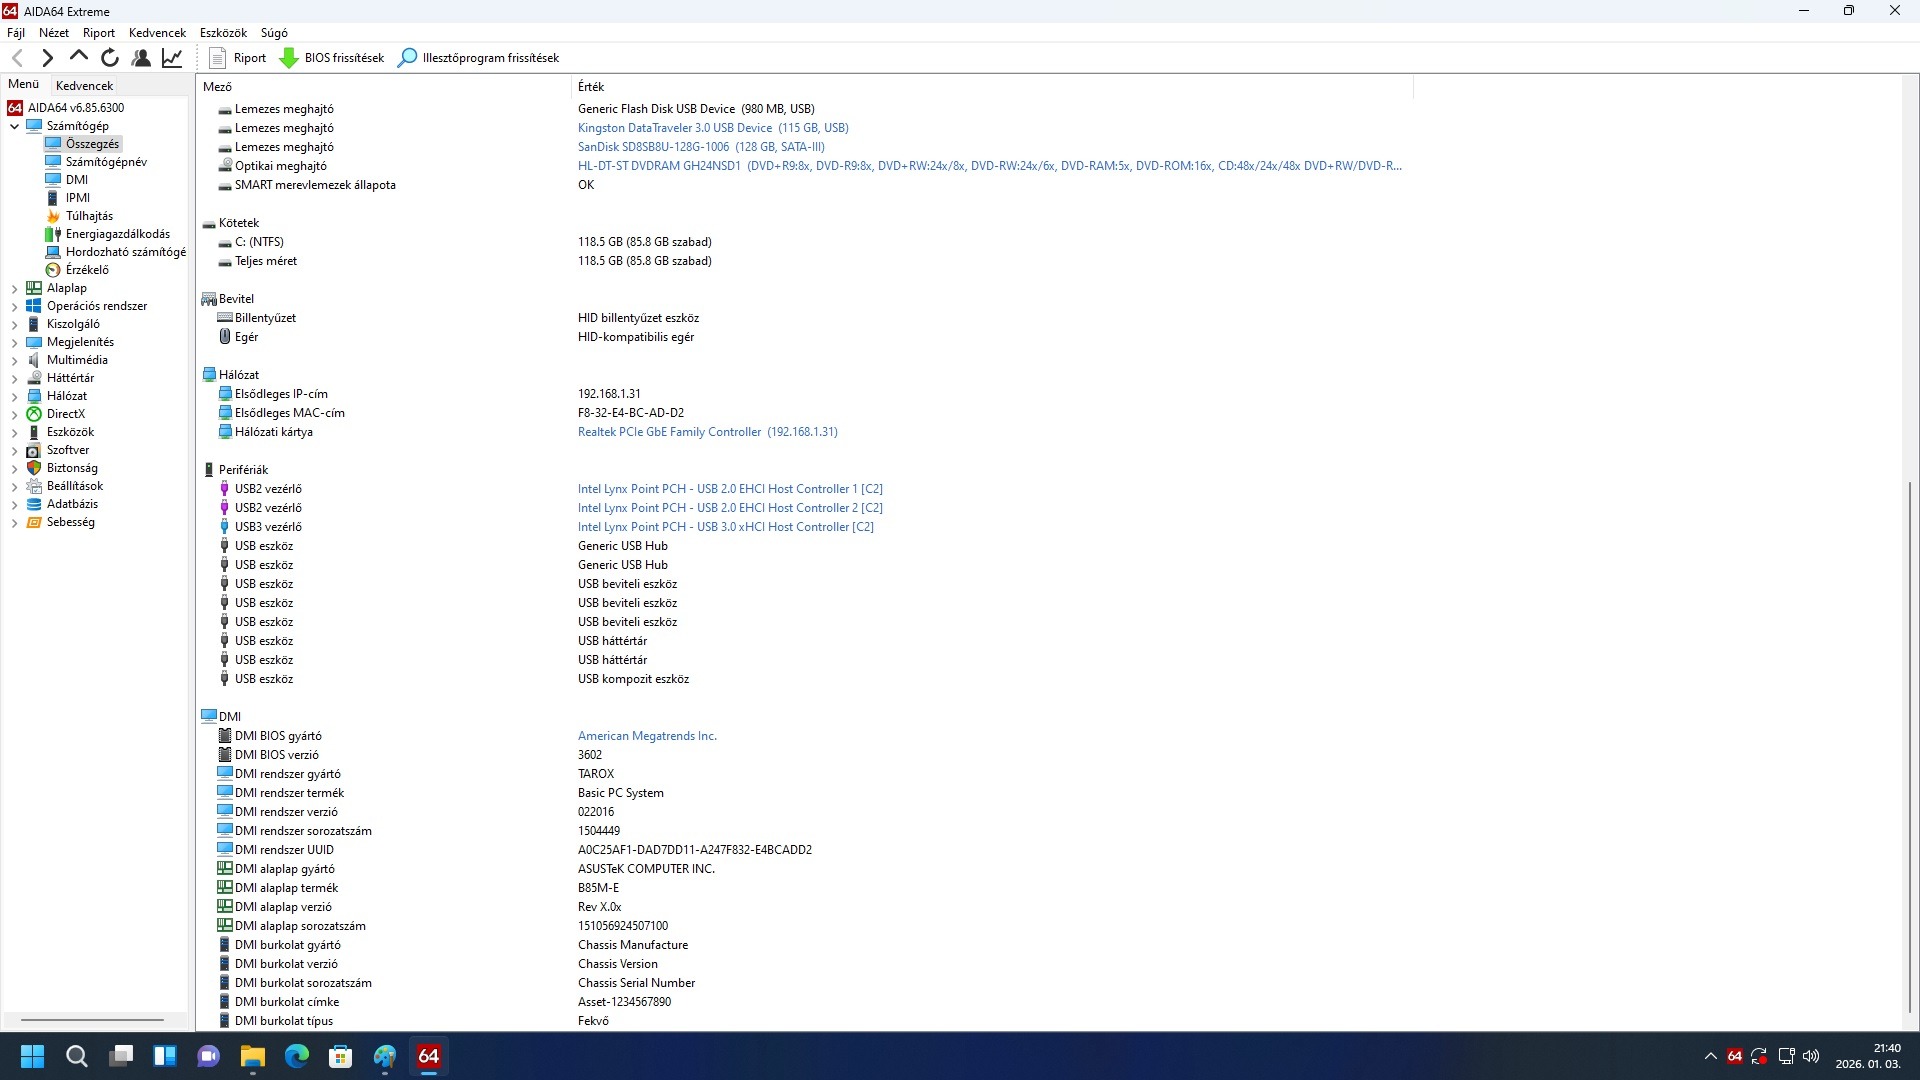Viewport: 1920px width, 1080px height.
Task: Open the graph chart toolbar icon
Action: [172, 58]
